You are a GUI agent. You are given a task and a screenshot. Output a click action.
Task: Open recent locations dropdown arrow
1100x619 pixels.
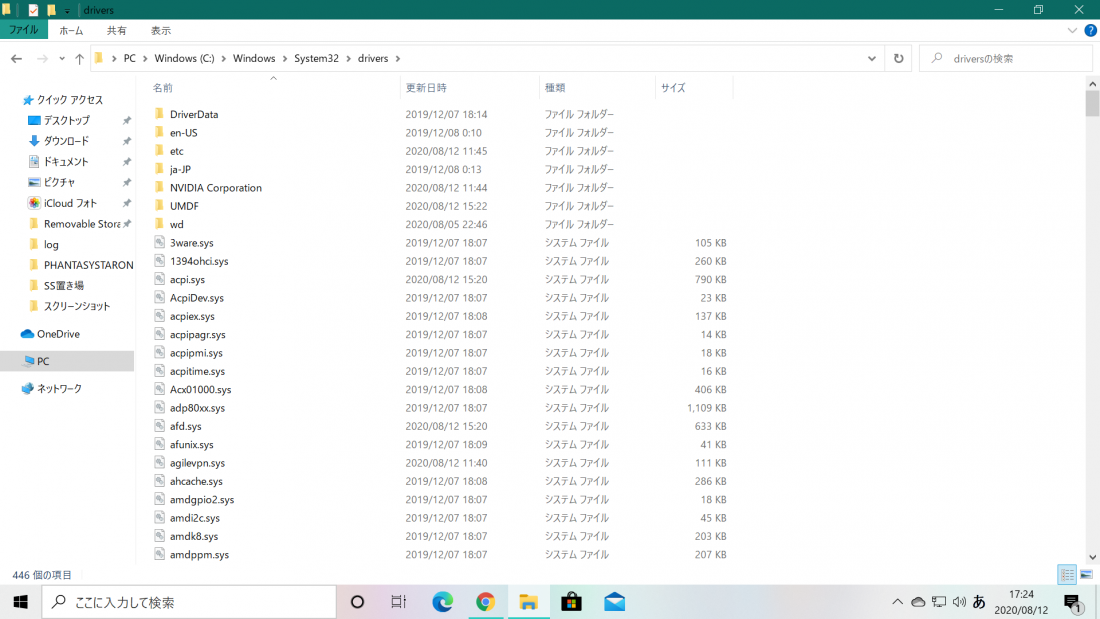click(62, 59)
